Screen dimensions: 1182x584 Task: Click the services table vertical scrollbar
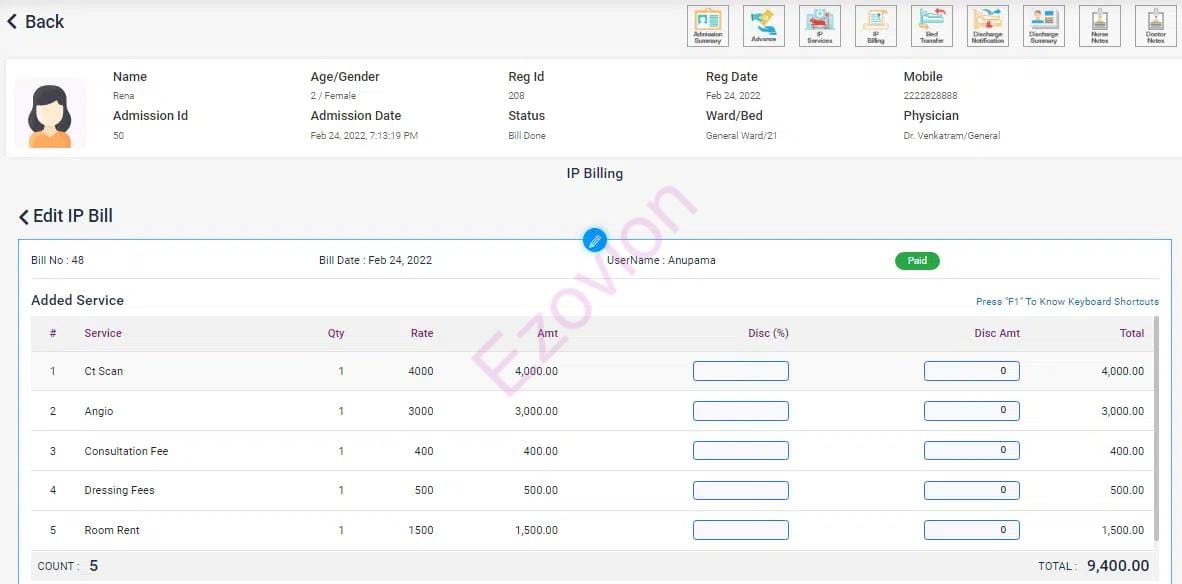[x=1158, y=430]
